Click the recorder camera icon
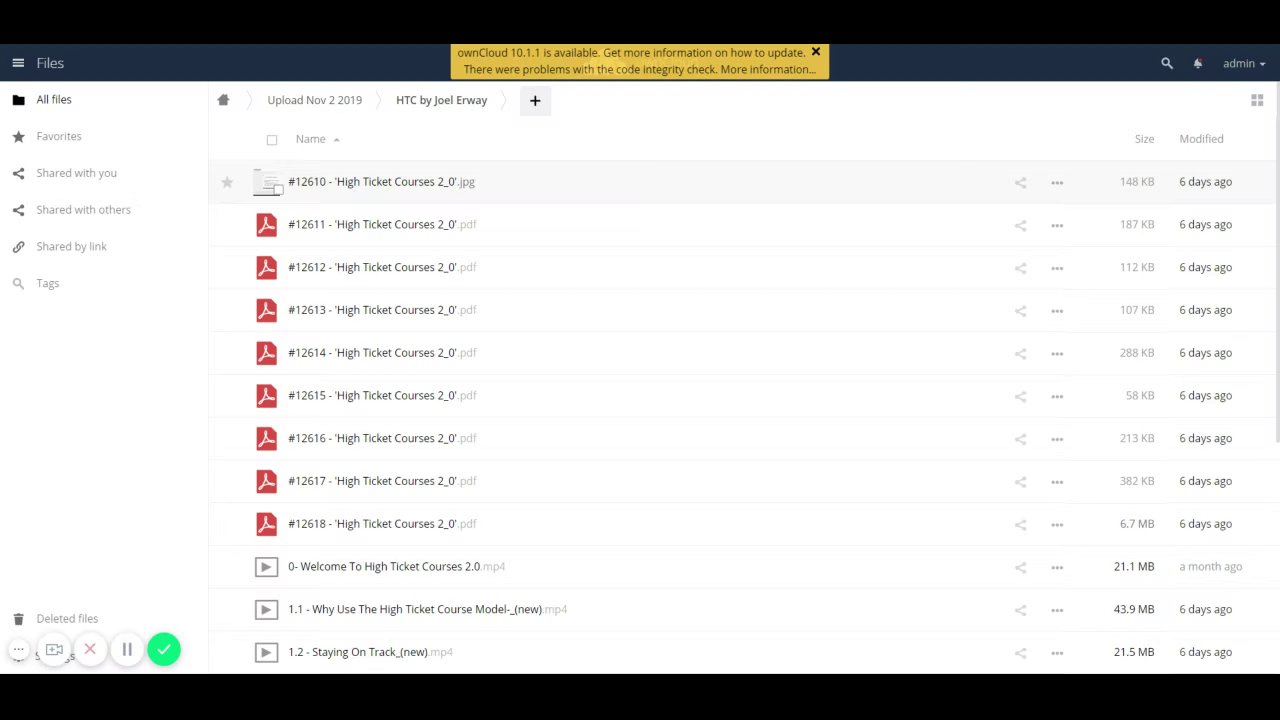Image resolution: width=1280 pixels, height=720 pixels. pyautogui.click(x=54, y=650)
